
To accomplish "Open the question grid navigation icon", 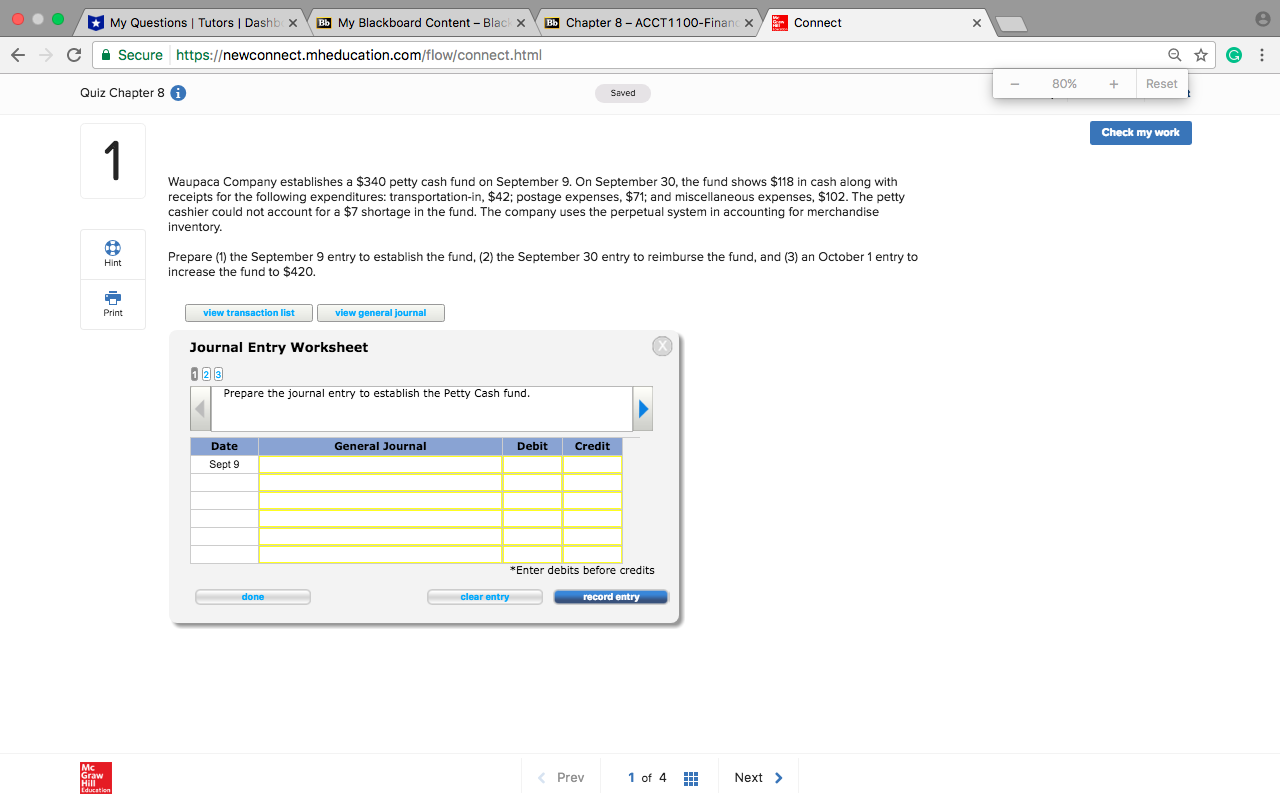I will pos(690,777).
